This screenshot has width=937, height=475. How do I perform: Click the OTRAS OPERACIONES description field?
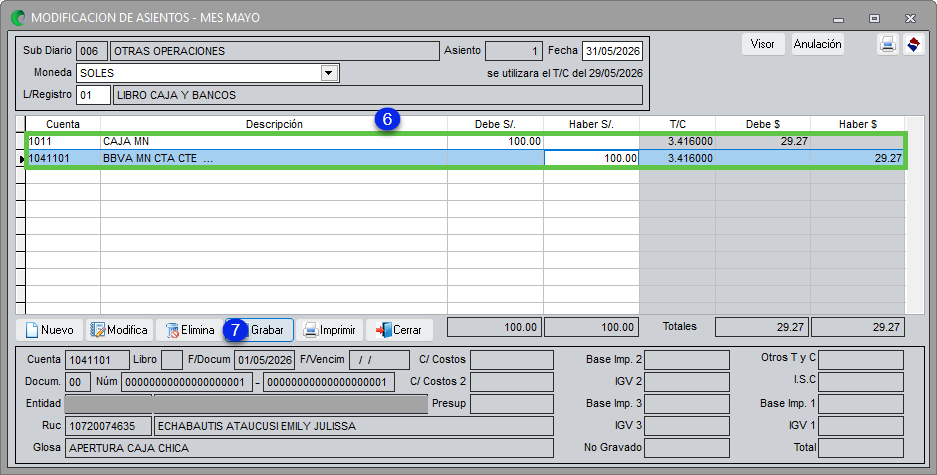(x=275, y=51)
